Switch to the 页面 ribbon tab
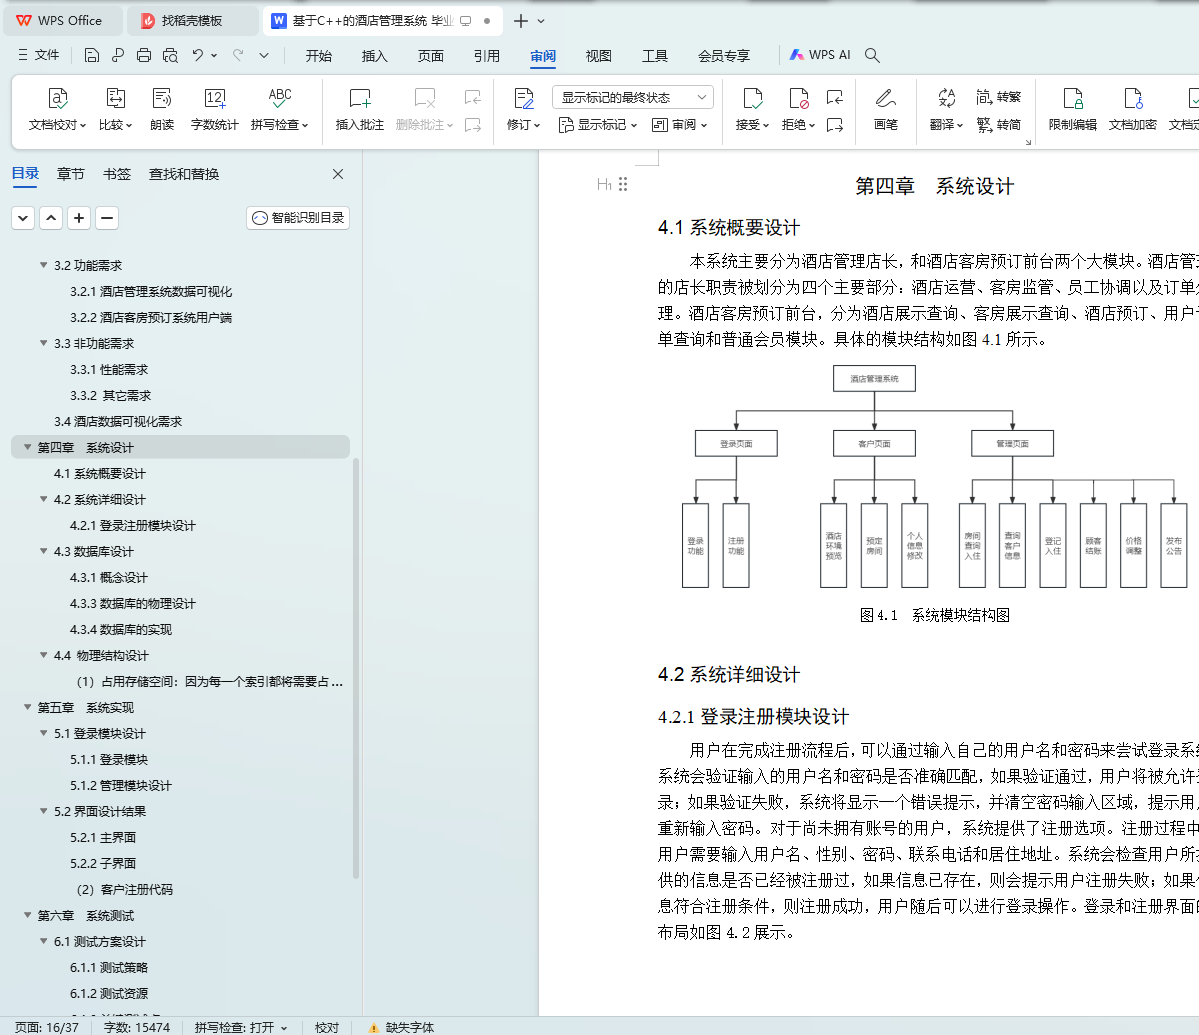The height and width of the screenshot is (1035, 1199). 431,56
